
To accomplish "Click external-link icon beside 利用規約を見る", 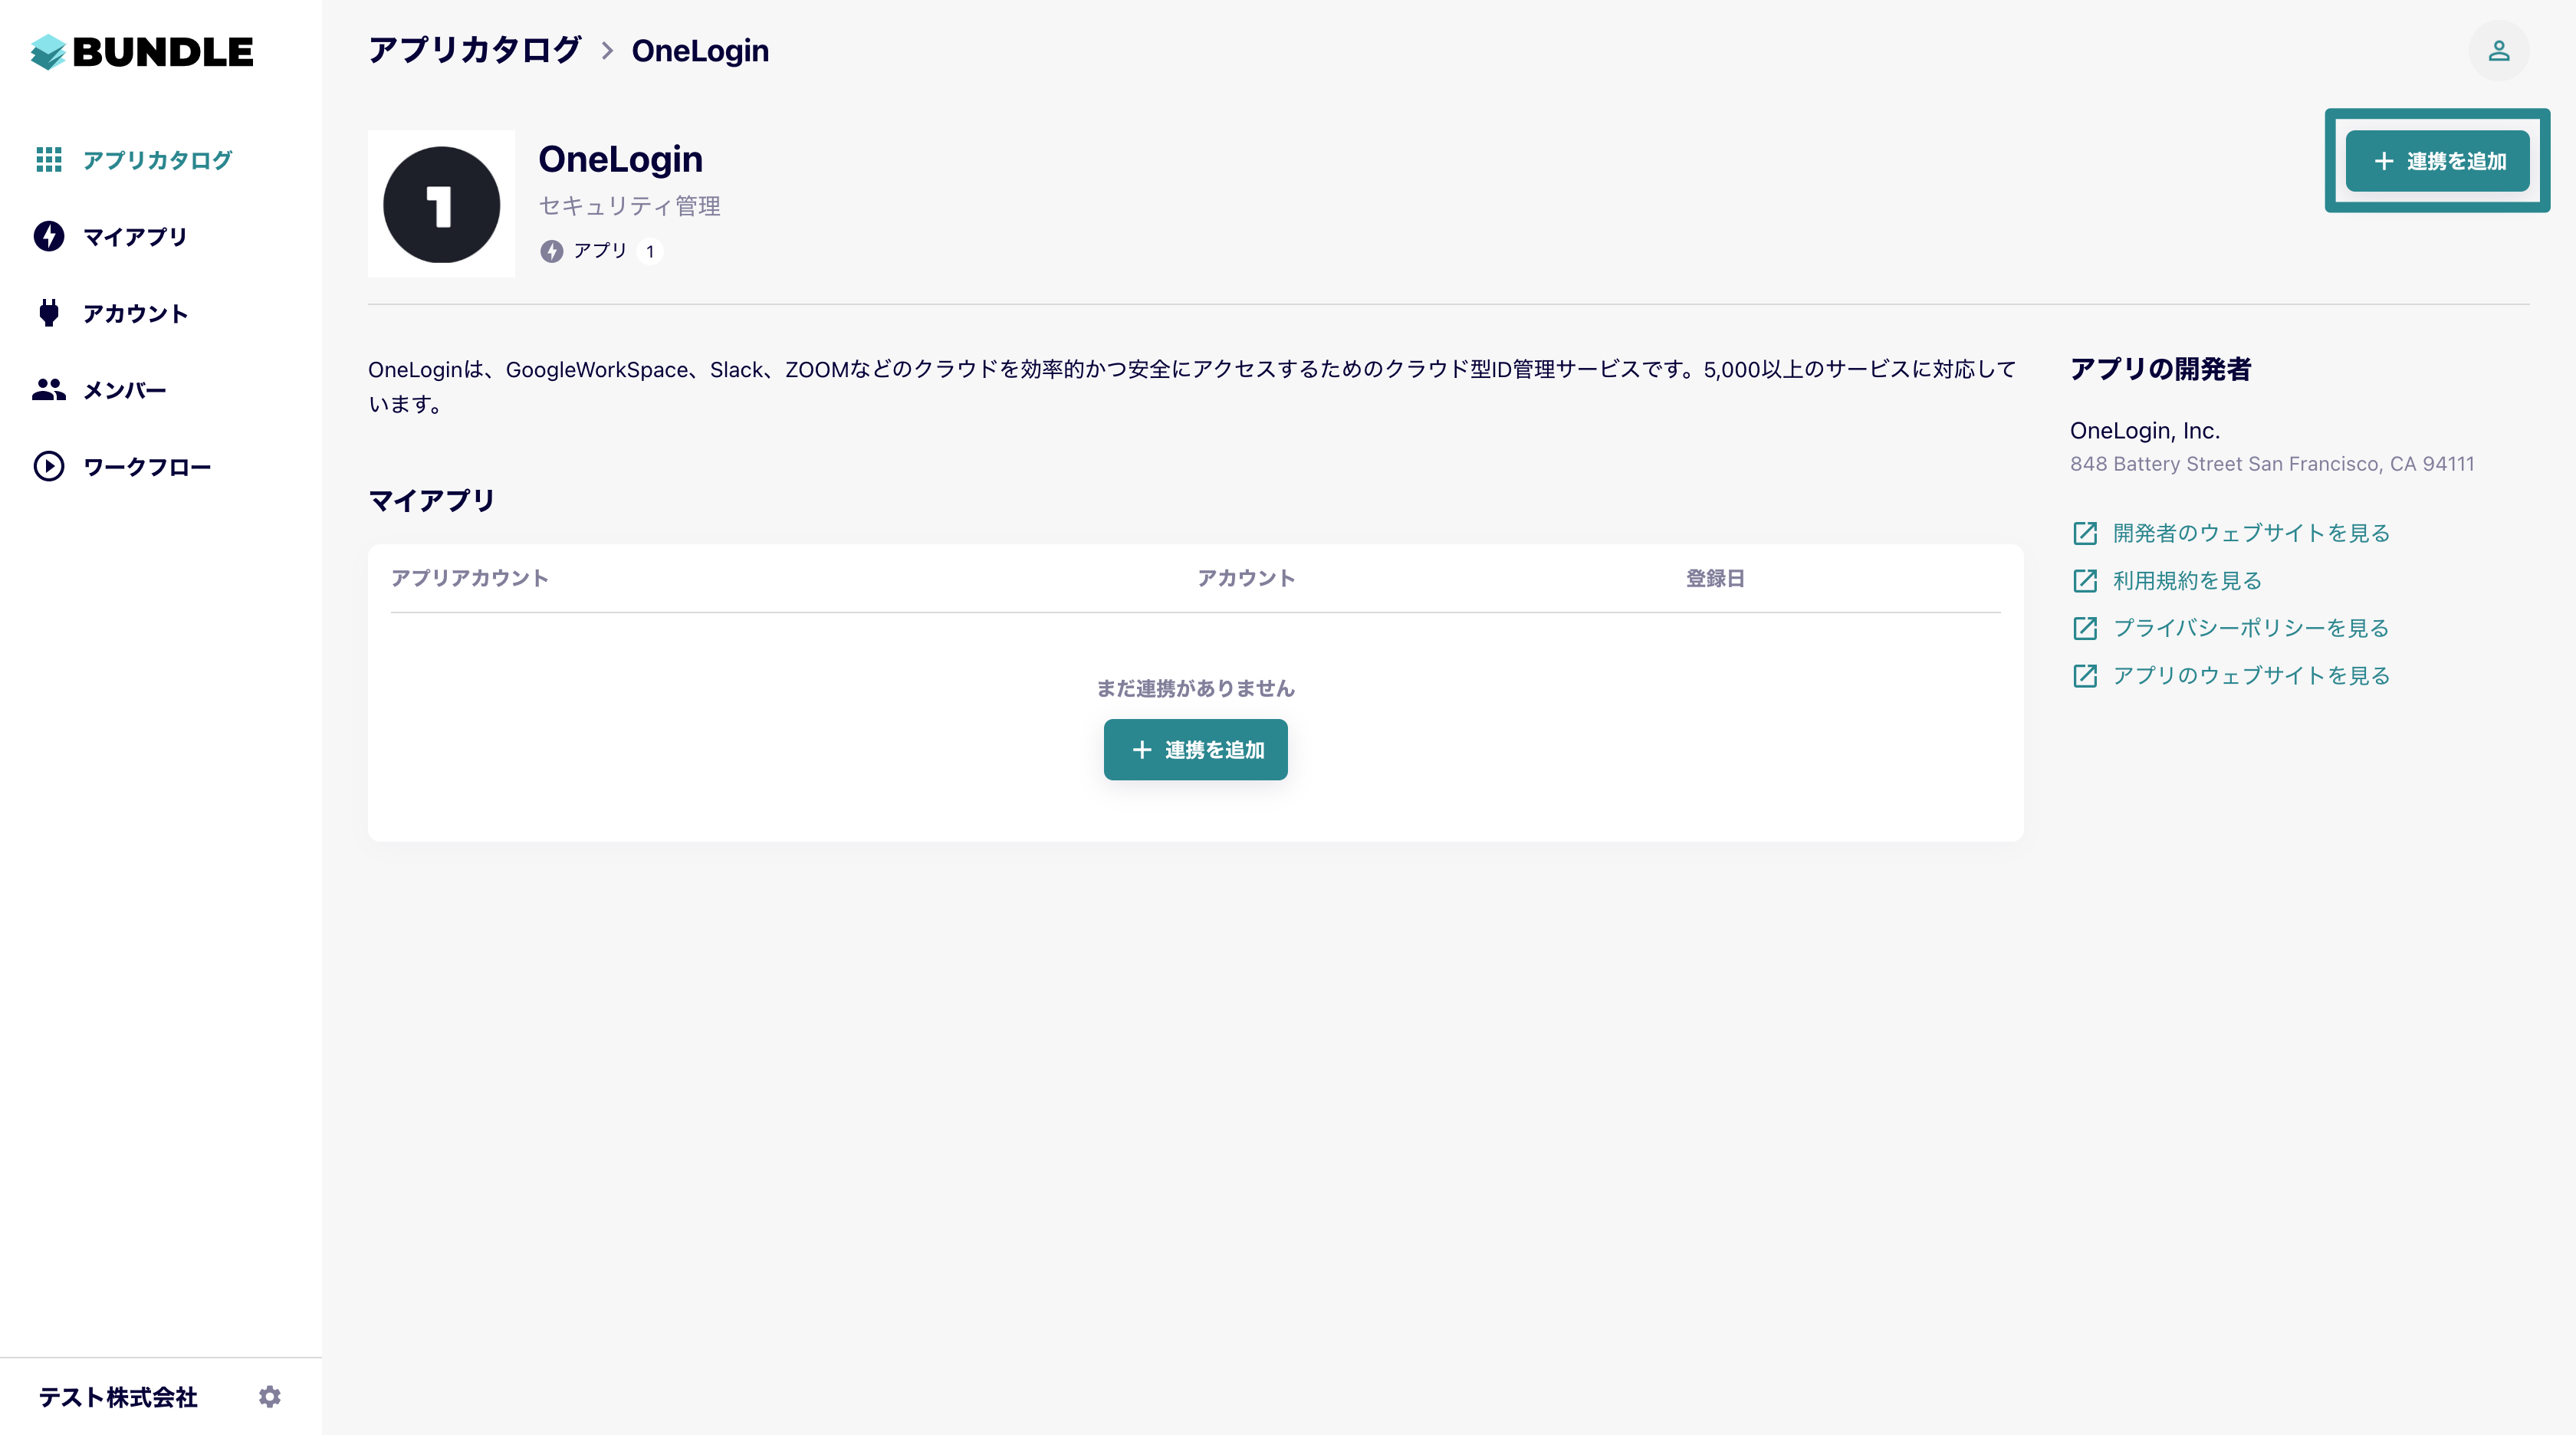I will point(2085,581).
